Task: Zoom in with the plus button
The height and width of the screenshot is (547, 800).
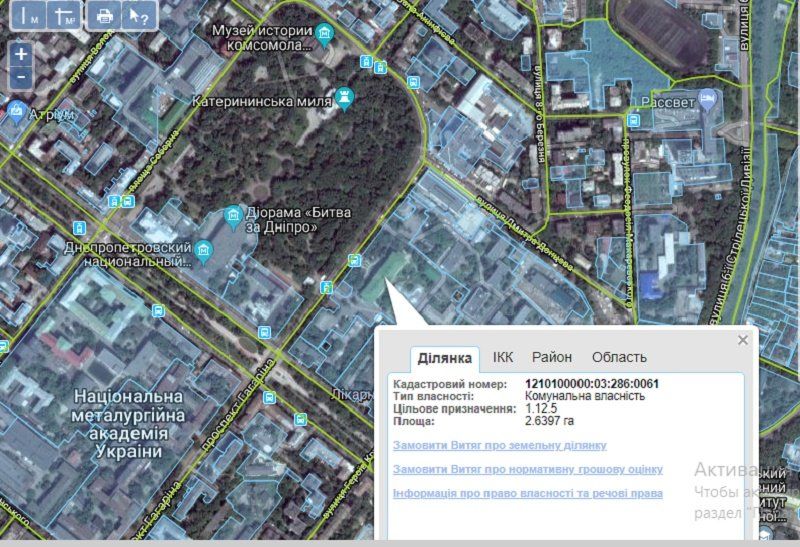Action: (x=21, y=53)
